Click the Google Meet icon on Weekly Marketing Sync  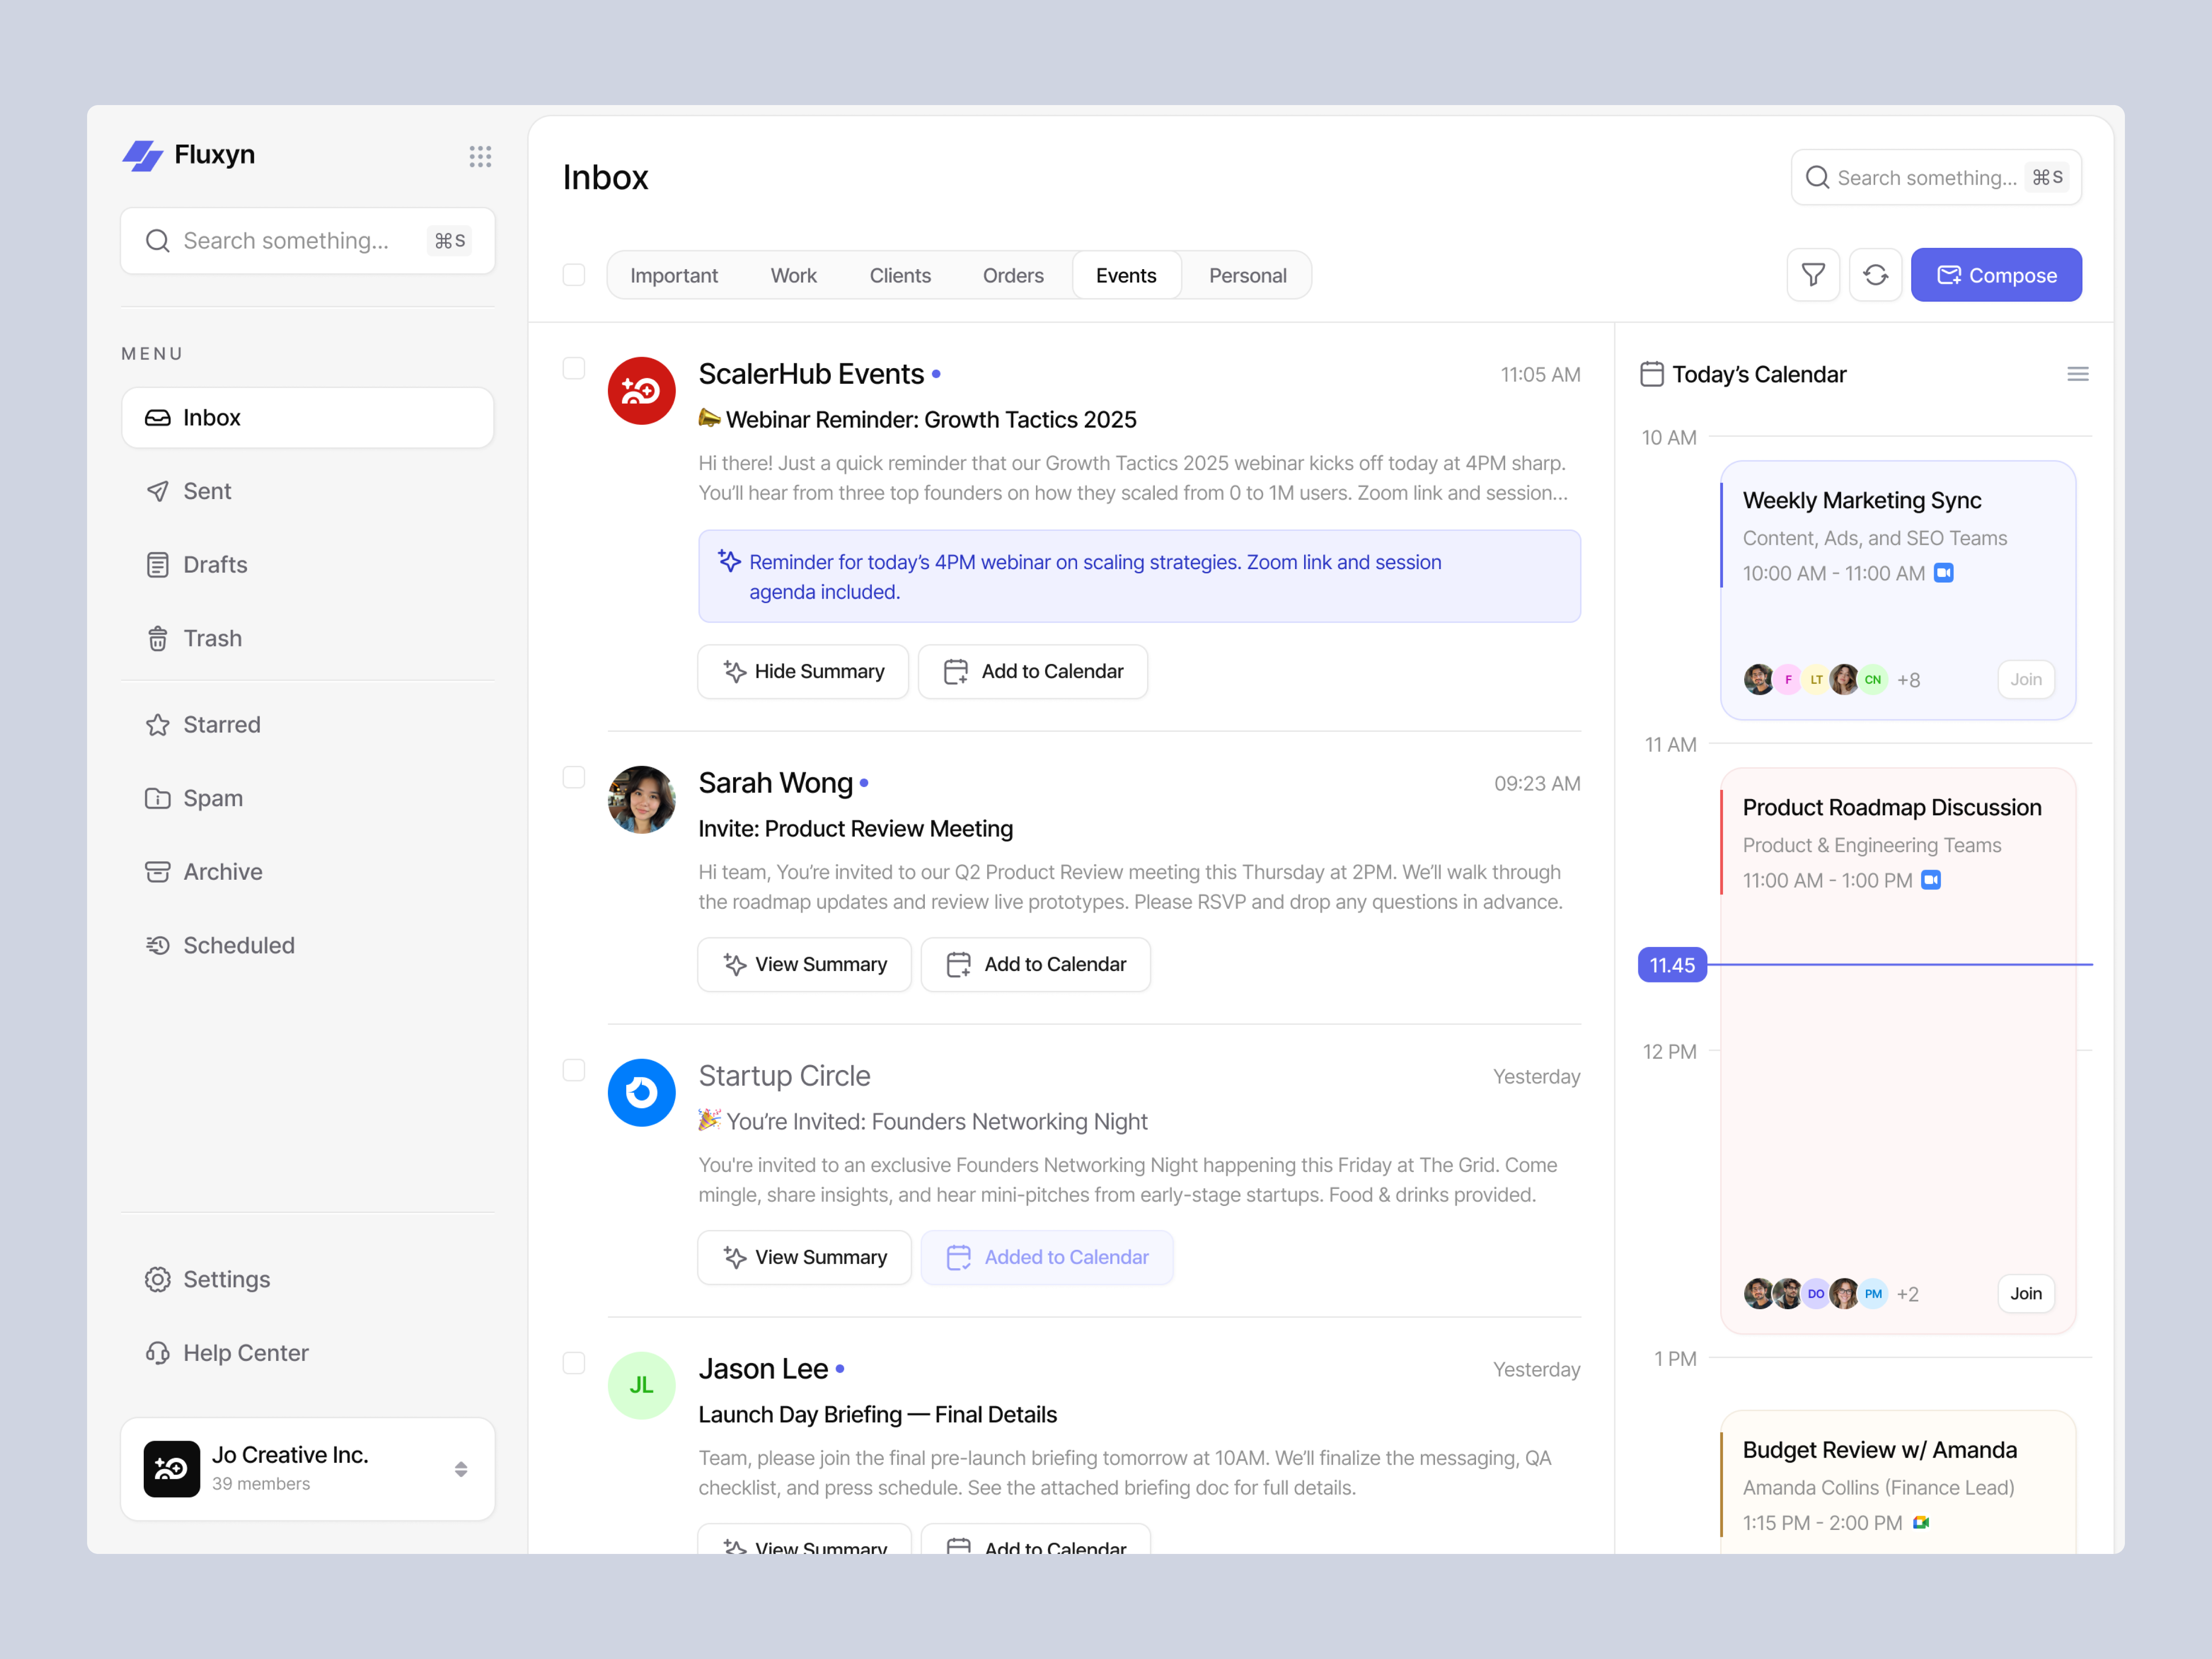[1944, 573]
